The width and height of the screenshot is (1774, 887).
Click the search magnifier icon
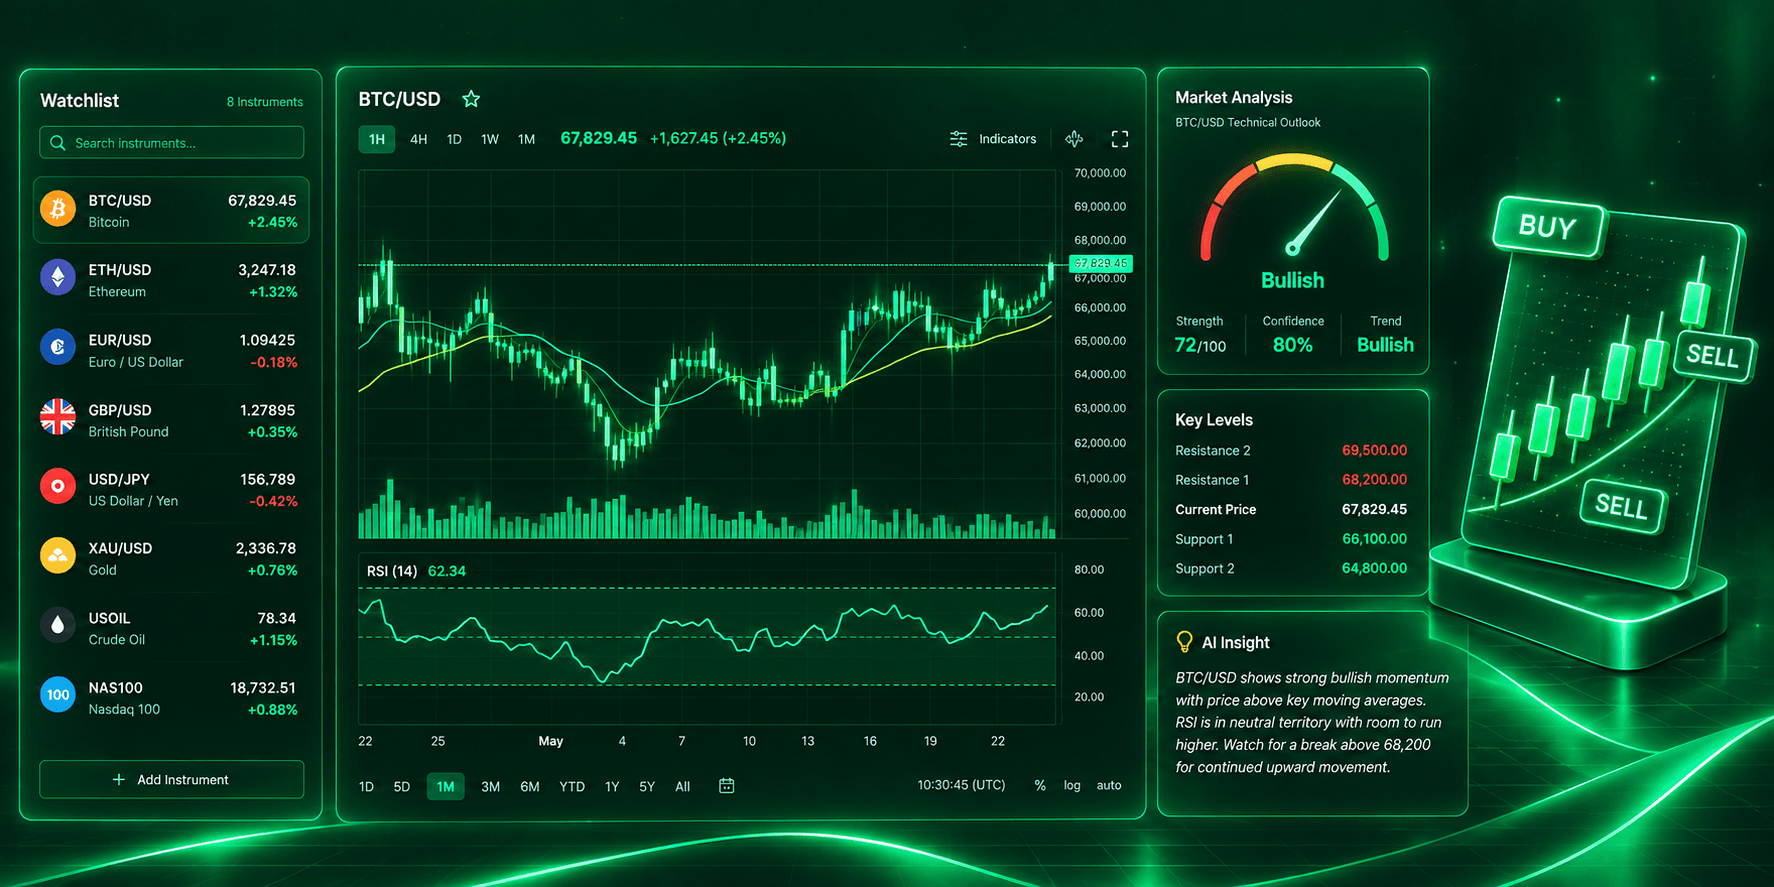pos(58,143)
